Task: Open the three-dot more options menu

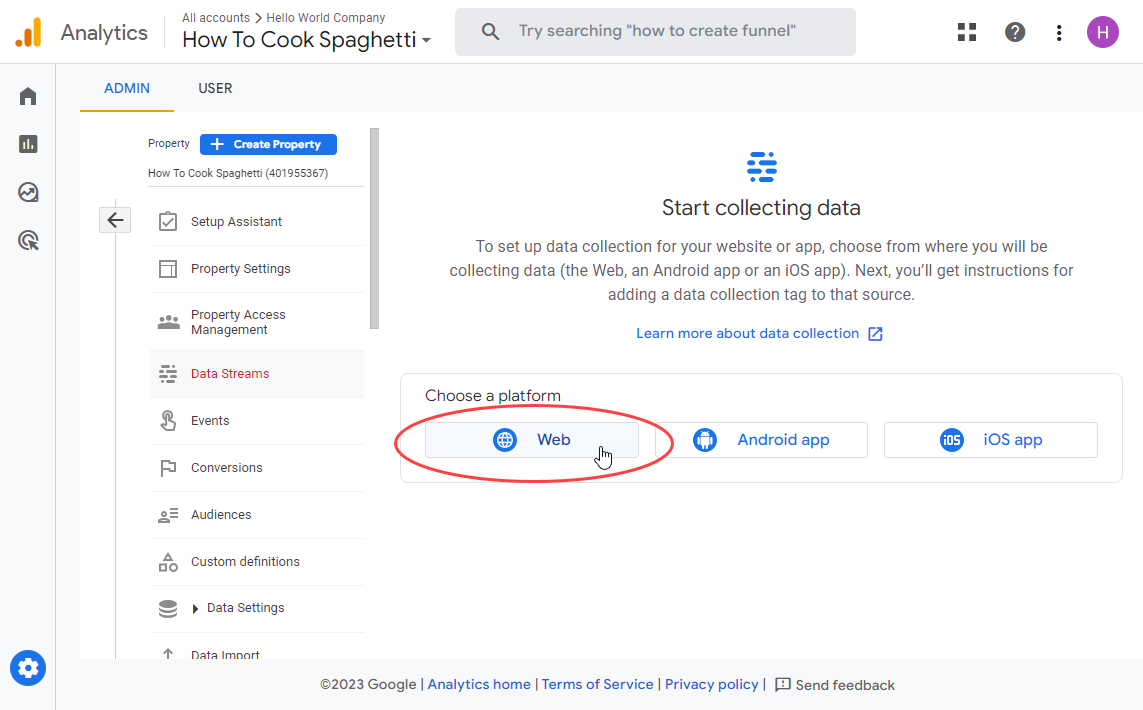Action: (x=1059, y=32)
